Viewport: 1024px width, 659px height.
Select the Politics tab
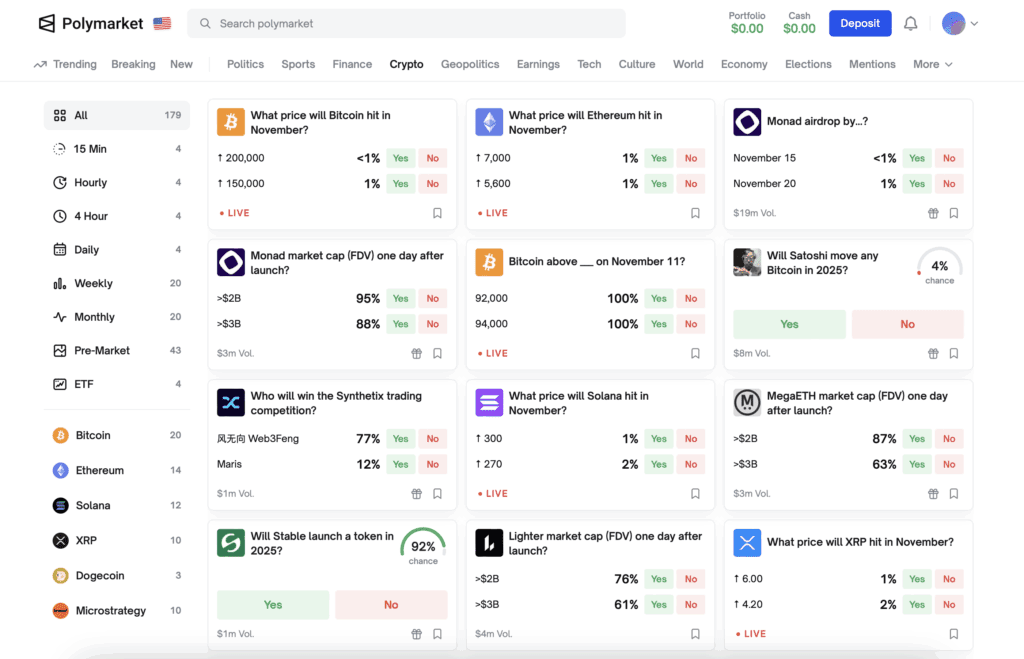tap(245, 63)
